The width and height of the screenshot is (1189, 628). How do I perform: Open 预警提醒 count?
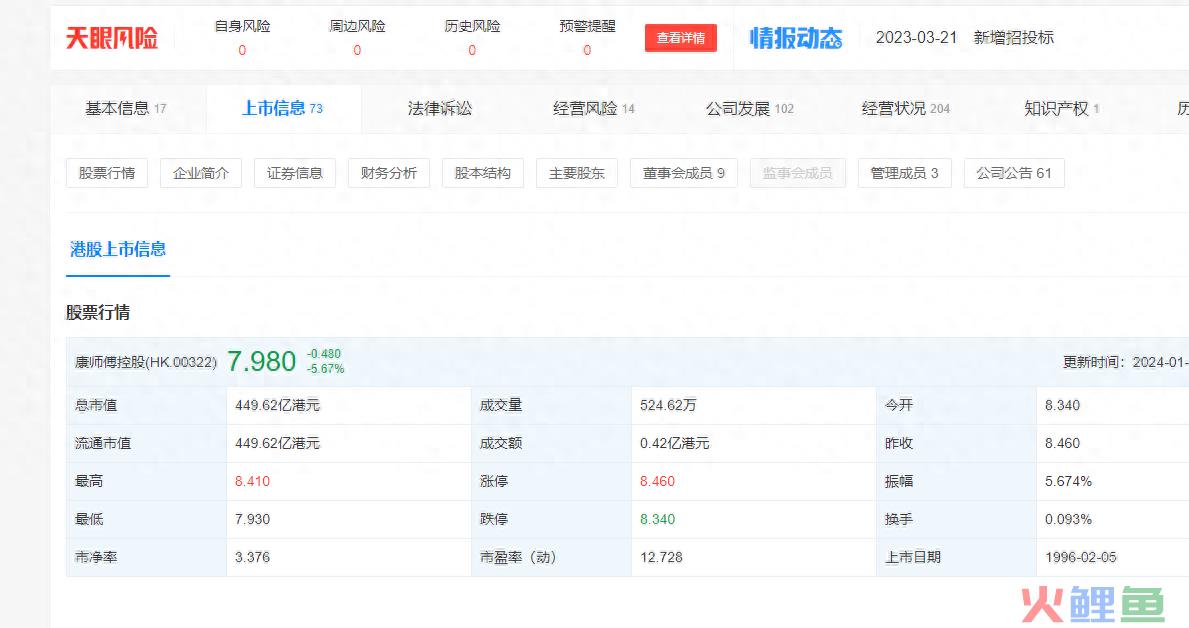[587, 50]
